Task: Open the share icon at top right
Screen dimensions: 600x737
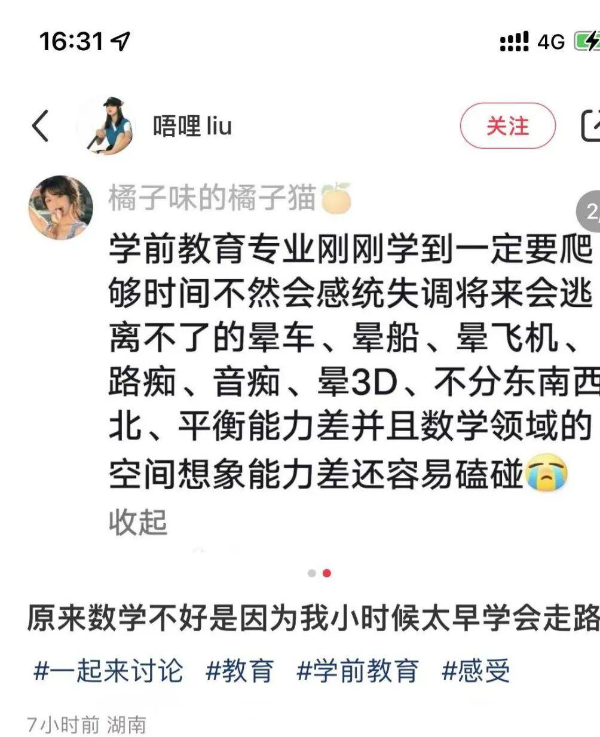Action: 591,125
